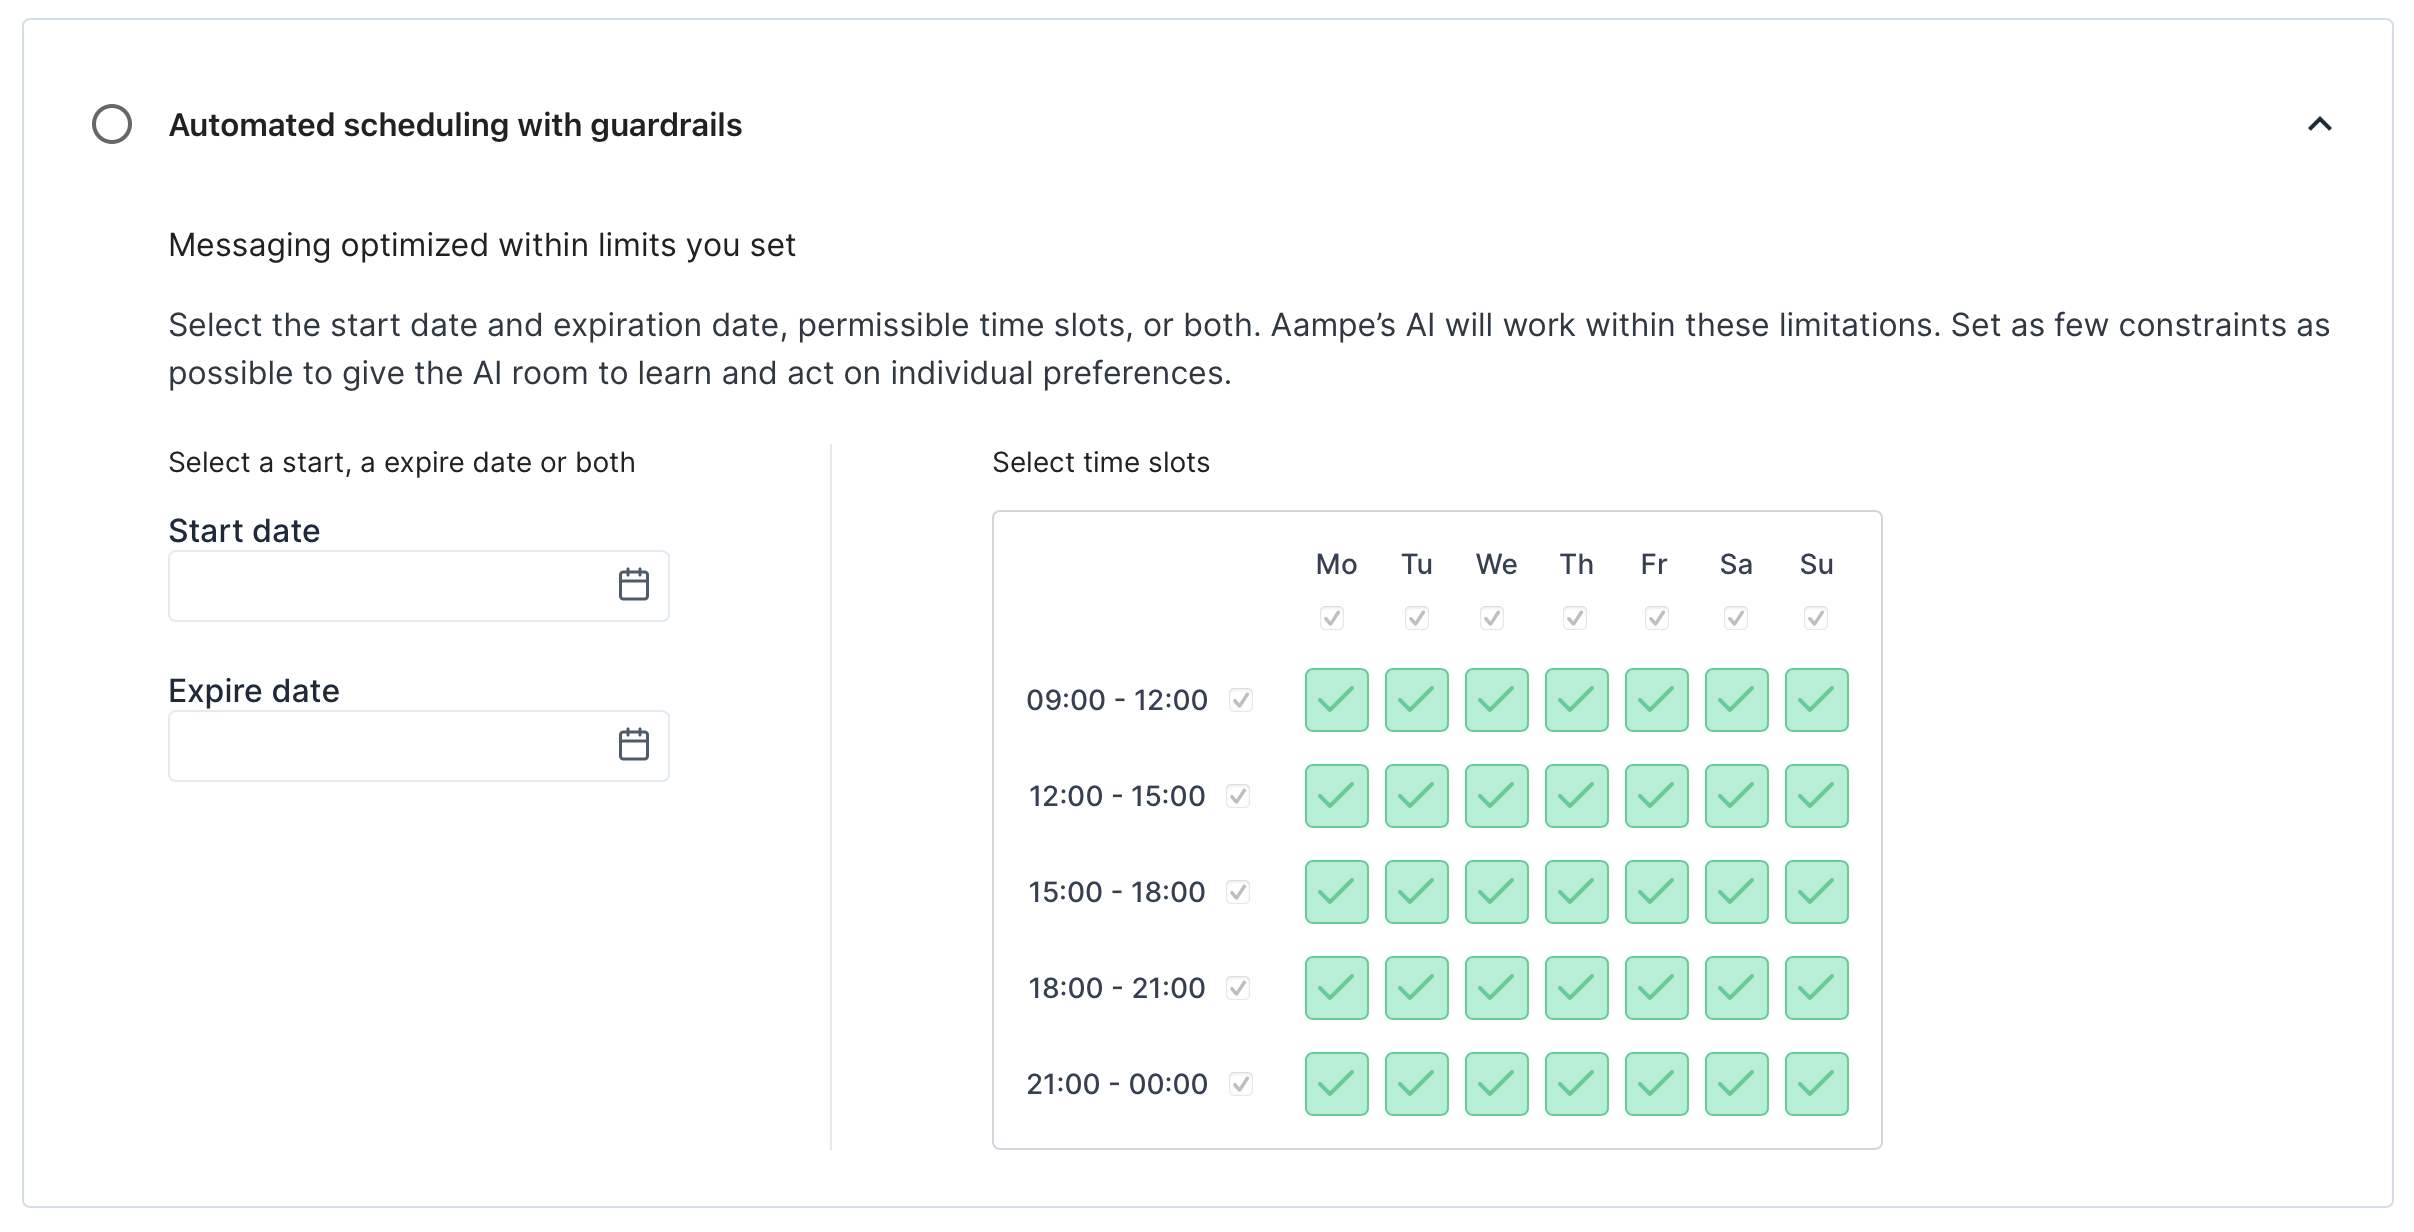Deselect Monday 21:00 - 00:00 time slot
The width and height of the screenshot is (2414, 1232).
(x=1337, y=1084)
